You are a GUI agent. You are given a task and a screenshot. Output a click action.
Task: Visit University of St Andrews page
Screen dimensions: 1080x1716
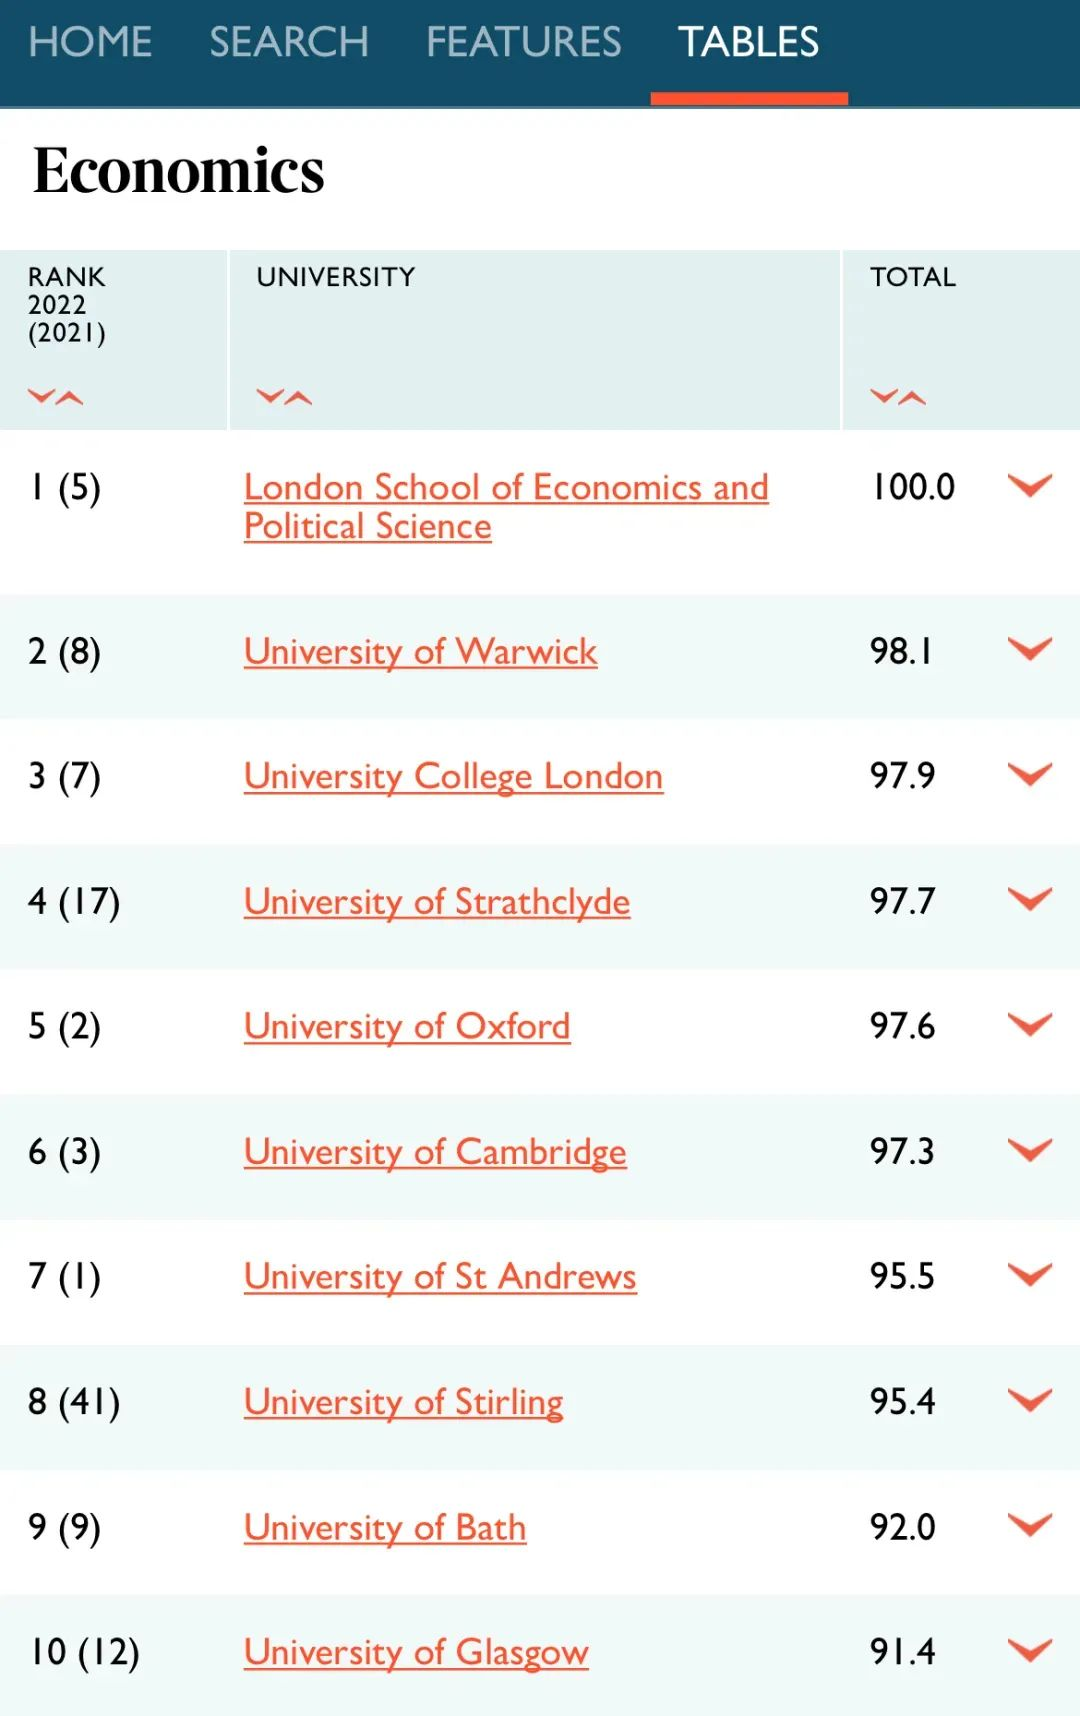[440, 1277]
